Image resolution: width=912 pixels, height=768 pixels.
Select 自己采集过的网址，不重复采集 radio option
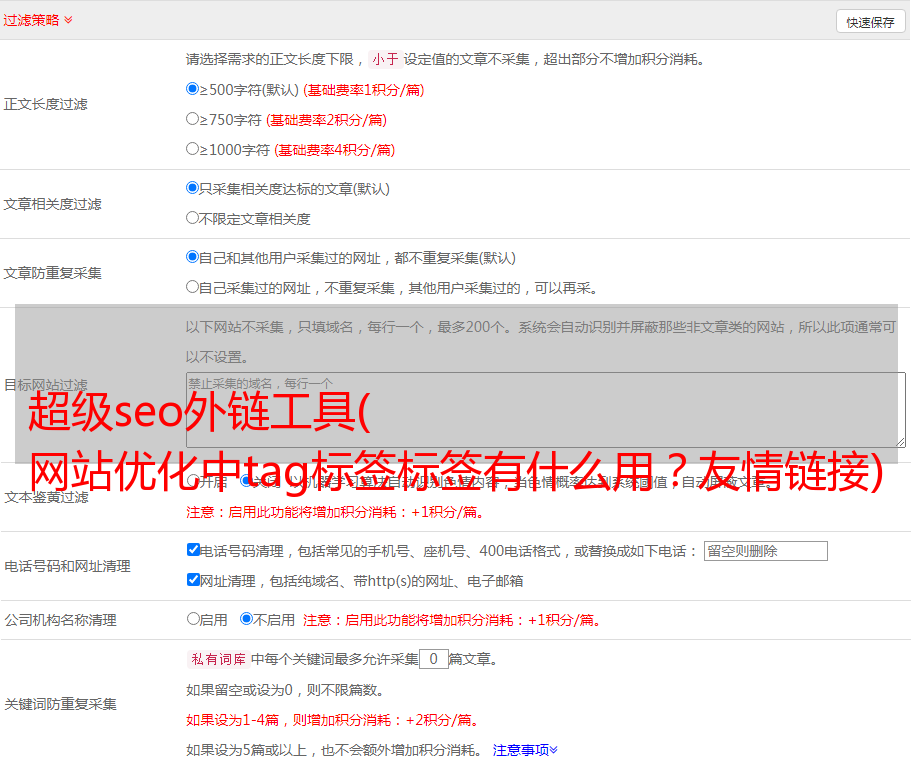click(193, 287)
